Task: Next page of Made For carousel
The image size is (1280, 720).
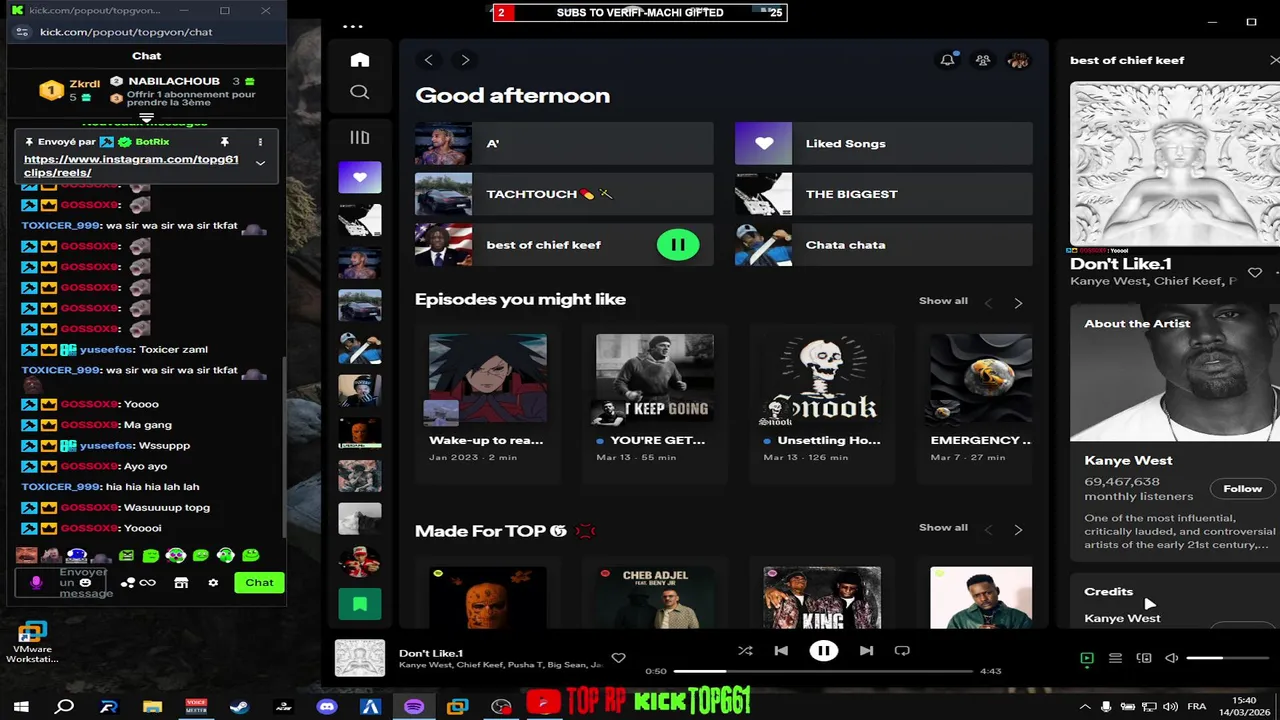Action: click(x=1018, y=530)
